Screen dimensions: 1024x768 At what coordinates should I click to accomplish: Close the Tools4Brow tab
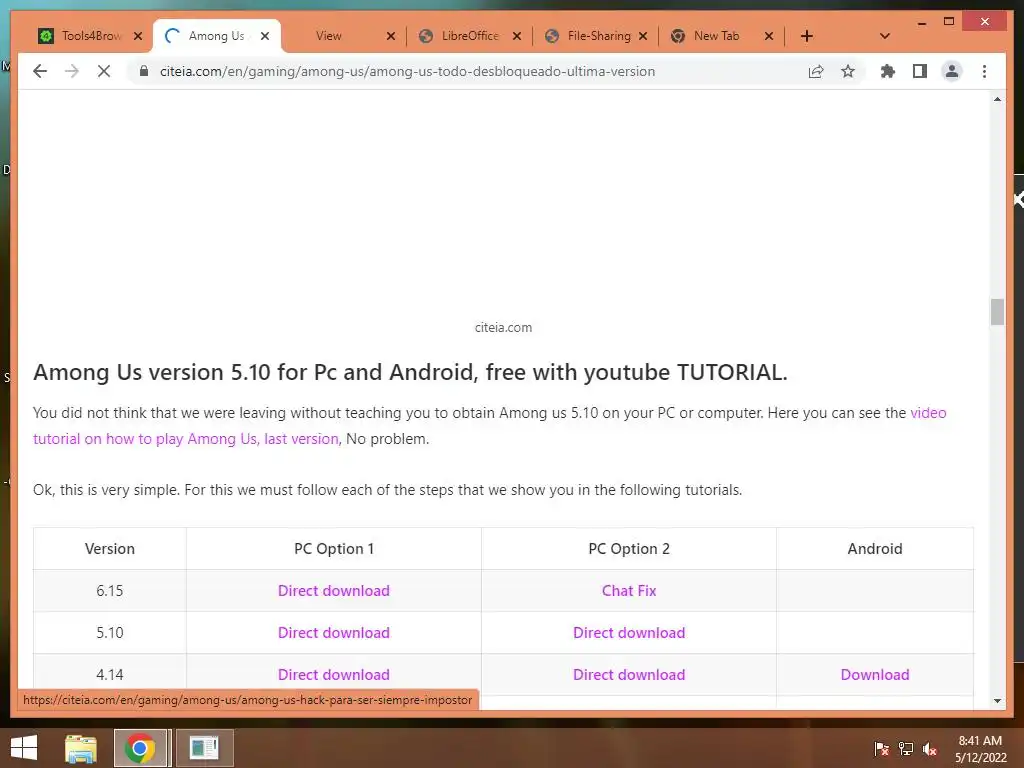click(138, 36)
